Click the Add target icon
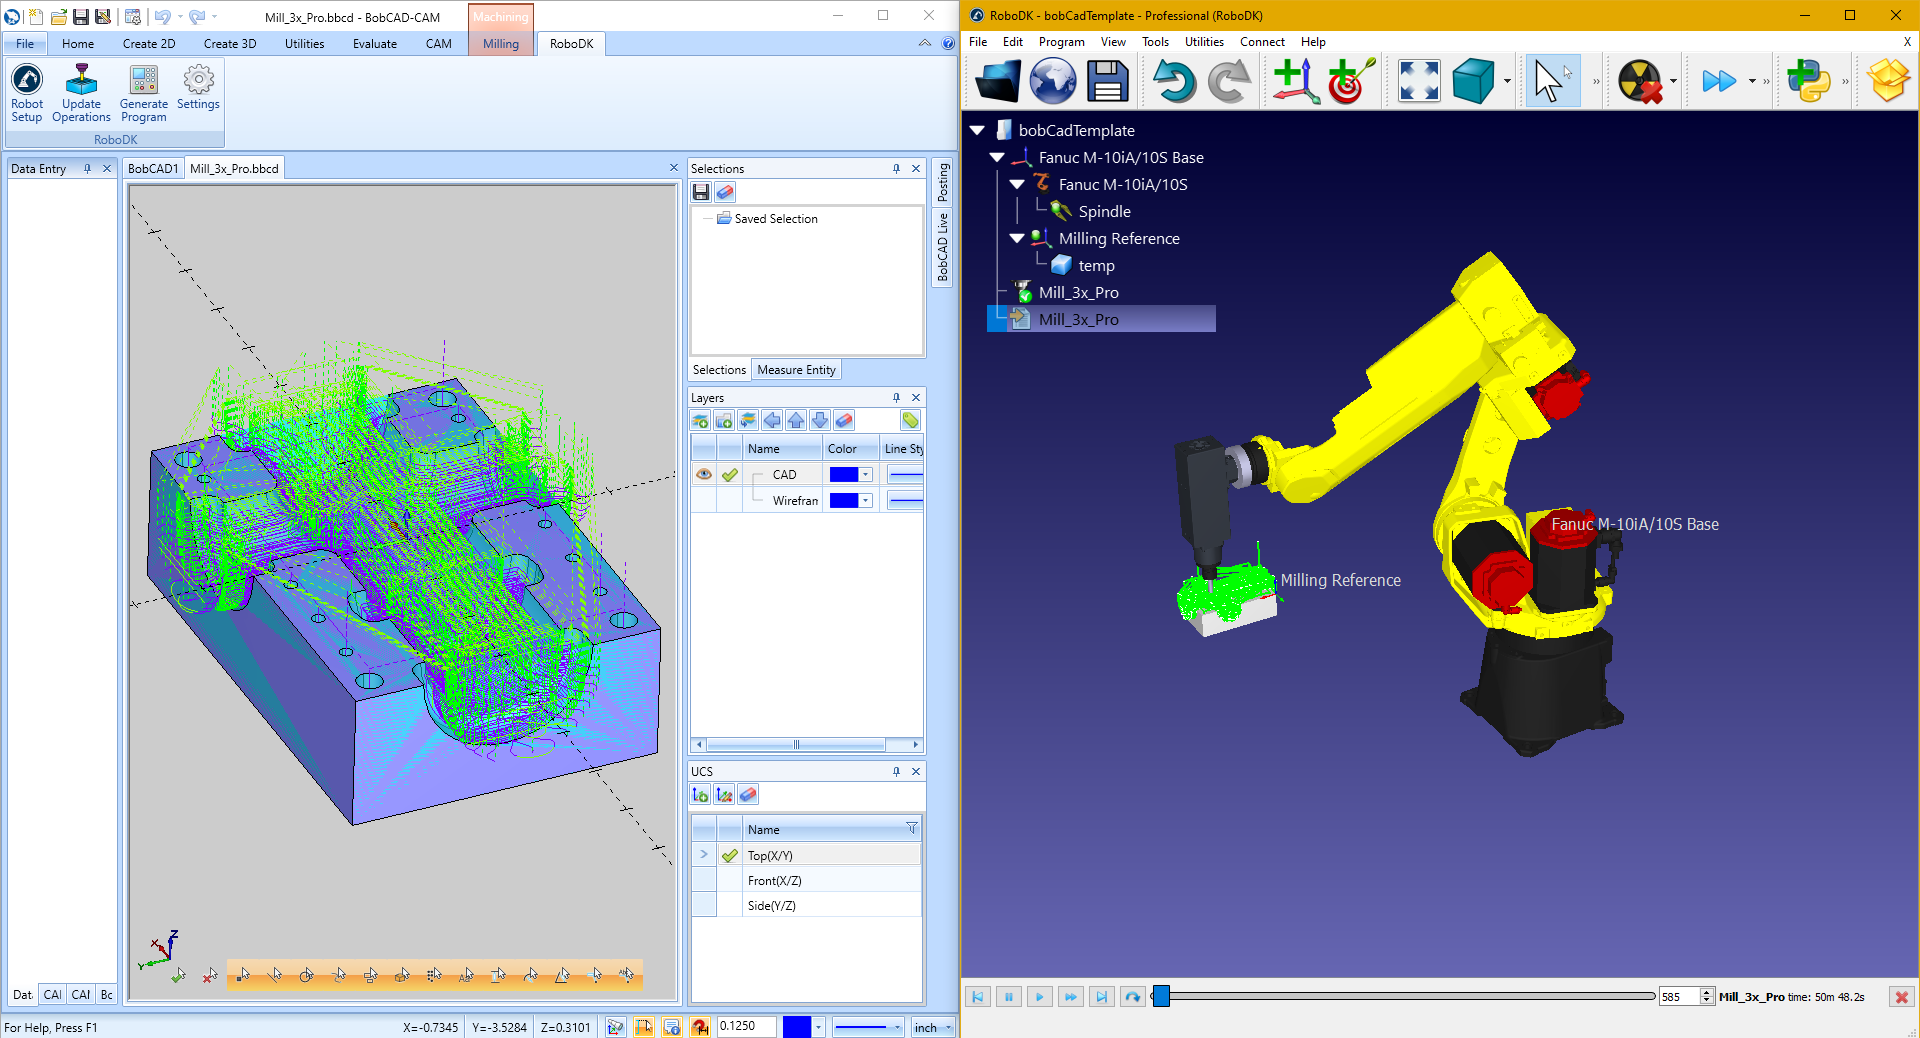1920x1038 pixels. (1350, 81)
